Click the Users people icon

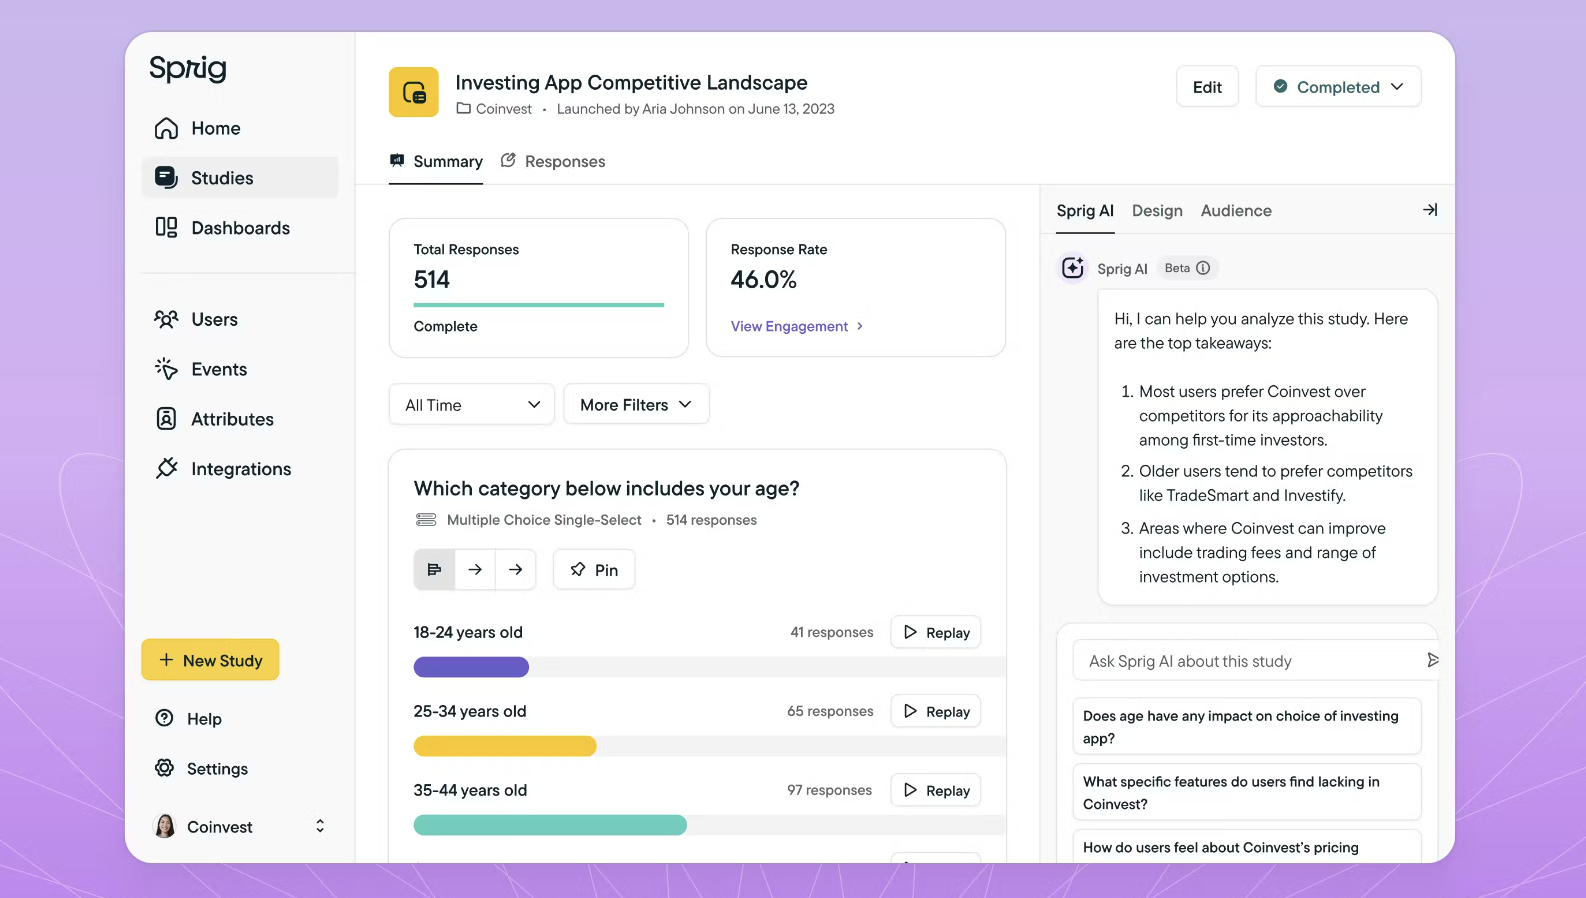166,319
